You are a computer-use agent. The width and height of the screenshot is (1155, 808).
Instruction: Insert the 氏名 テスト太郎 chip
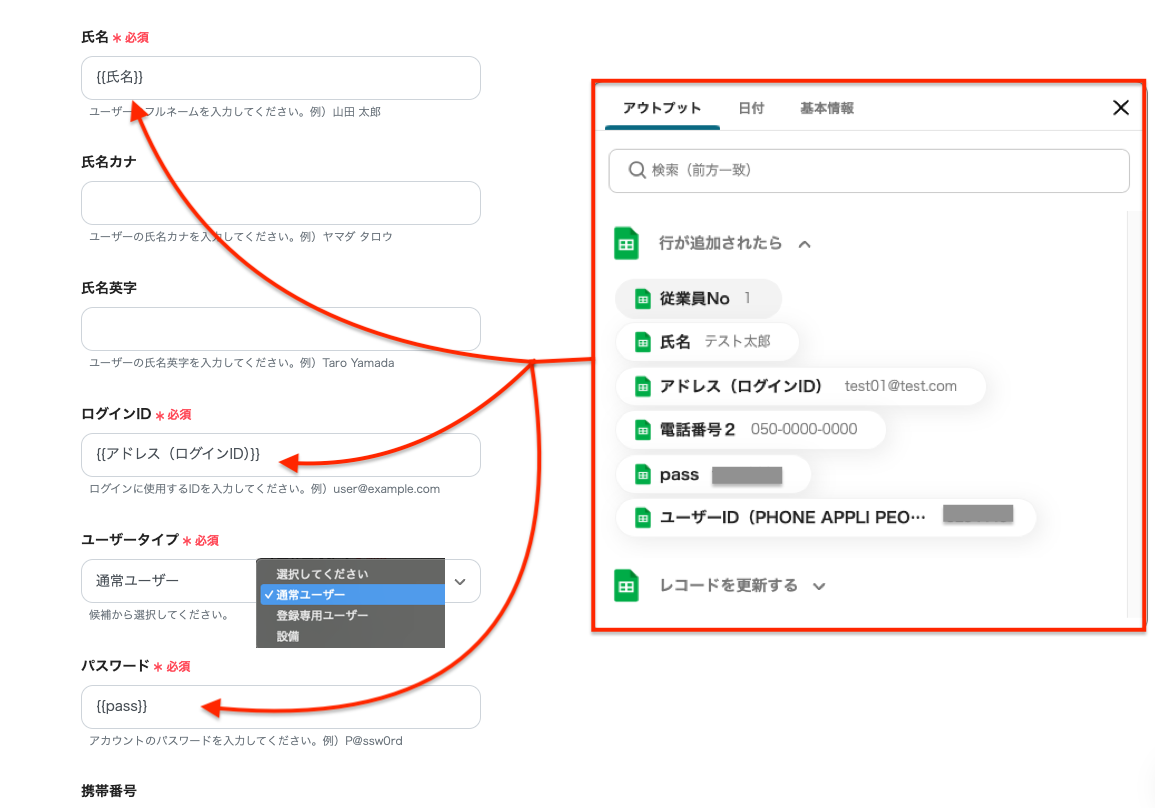(x=707, y=342)
